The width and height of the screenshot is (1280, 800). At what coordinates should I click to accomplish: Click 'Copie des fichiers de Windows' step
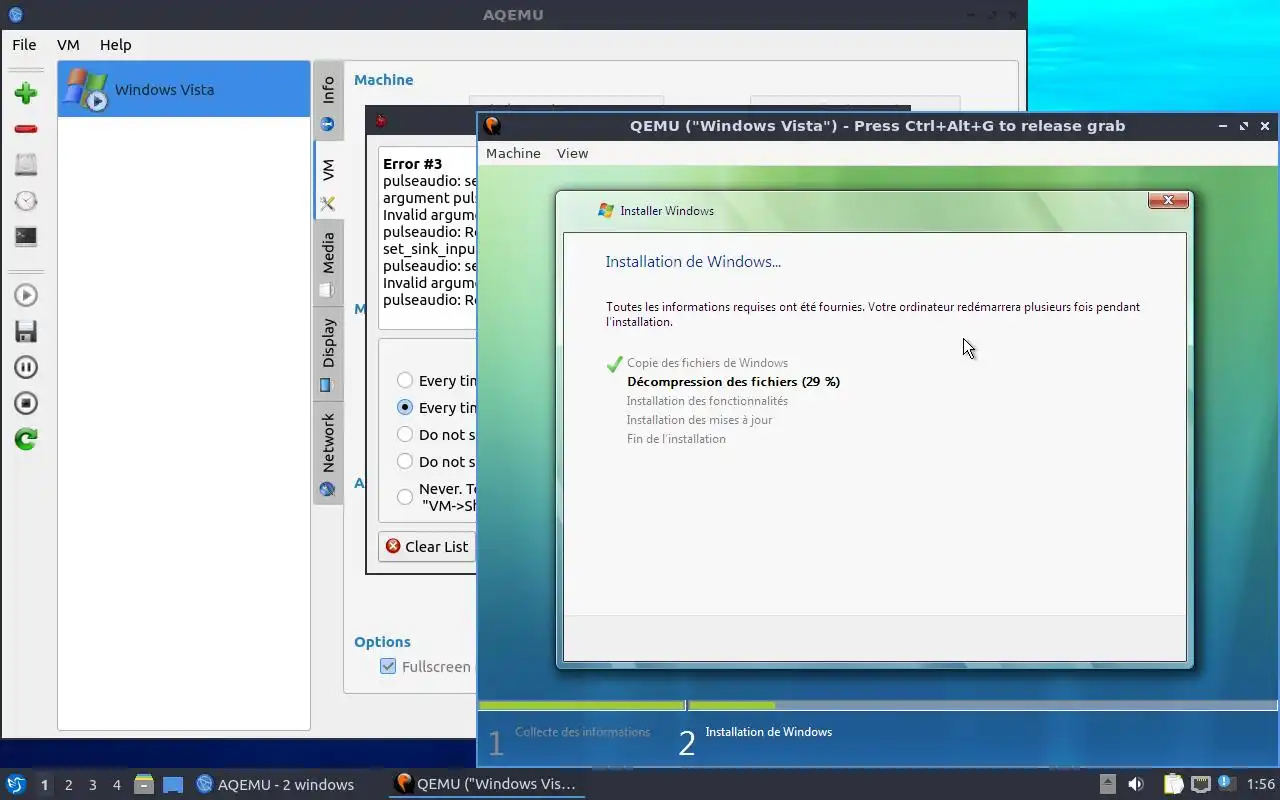click(x=707, y=363)
